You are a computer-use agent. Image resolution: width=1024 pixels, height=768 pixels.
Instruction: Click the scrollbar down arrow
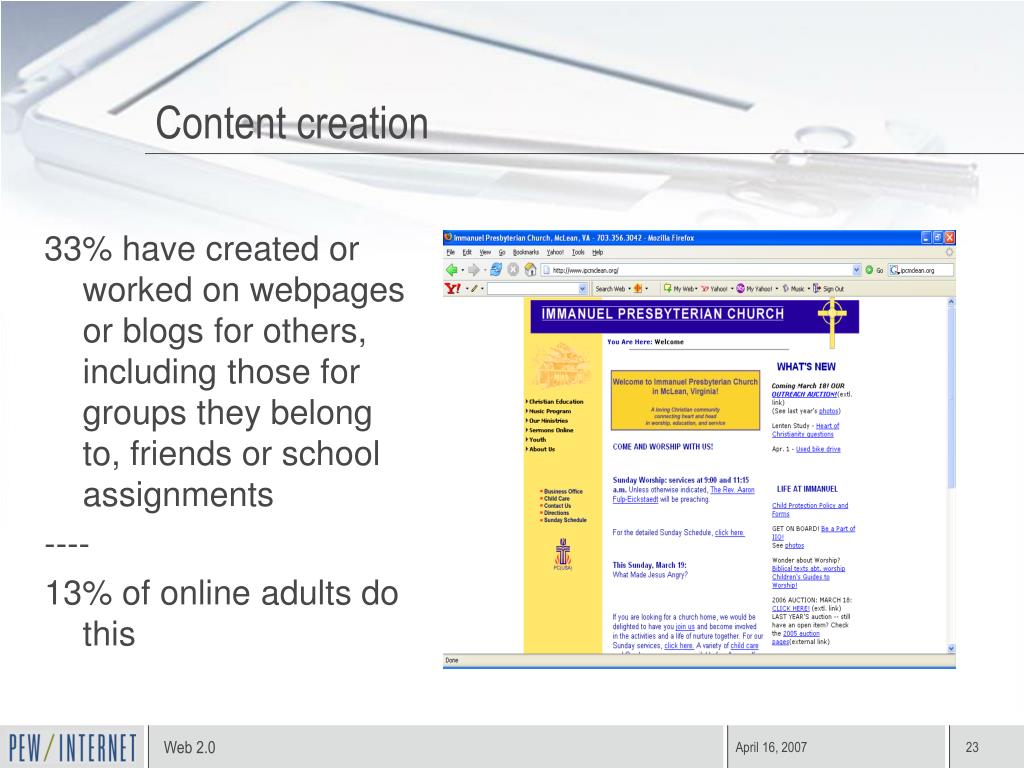(x=951, y=648)
